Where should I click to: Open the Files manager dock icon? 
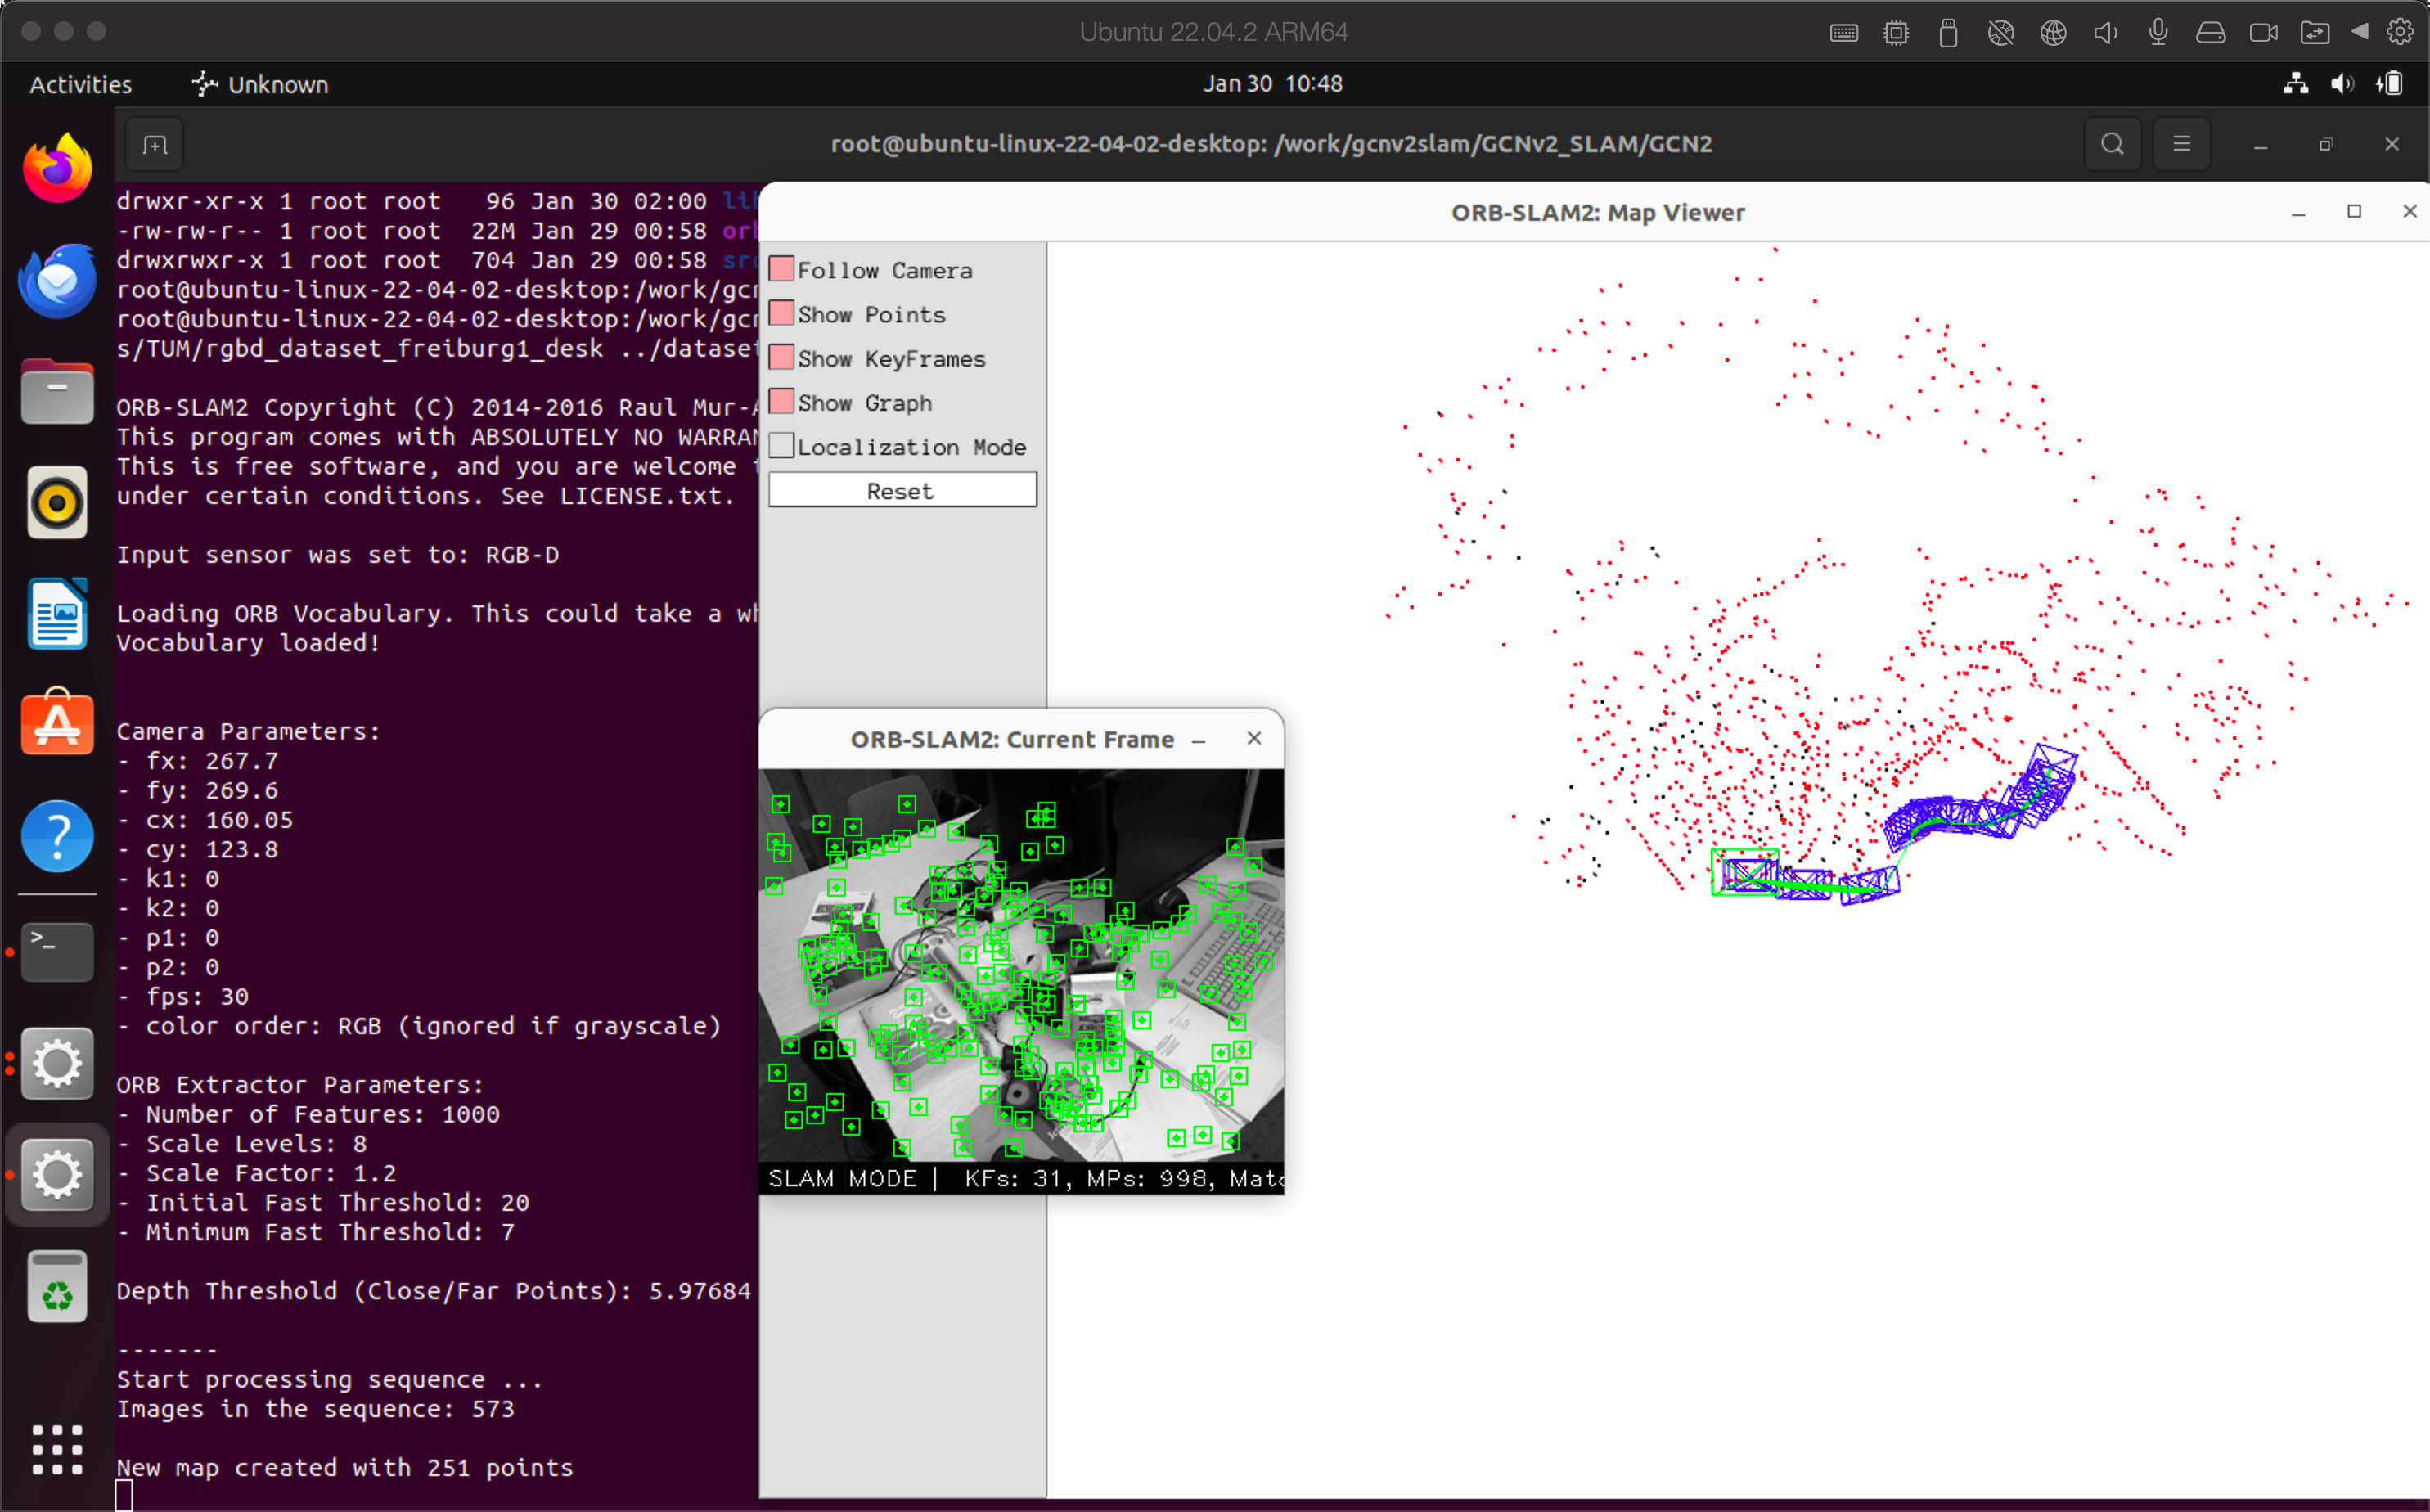pos(57,391)
